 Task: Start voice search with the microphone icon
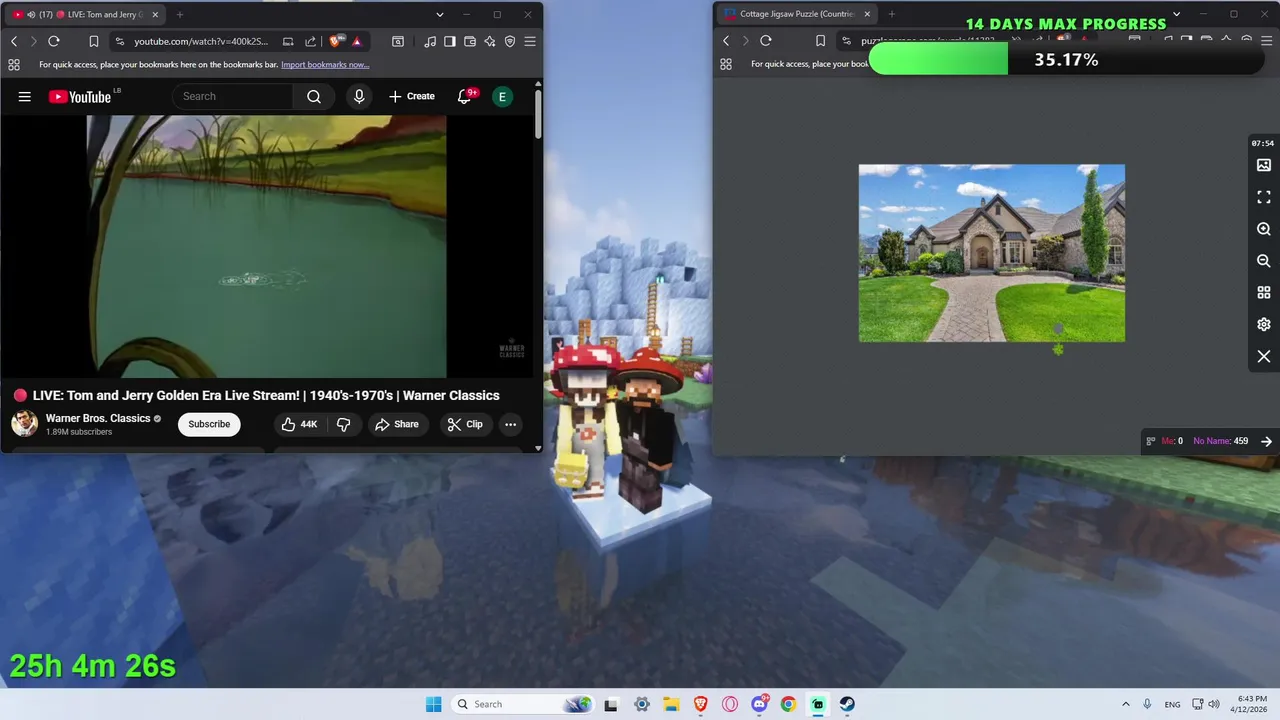coord(359,96)
